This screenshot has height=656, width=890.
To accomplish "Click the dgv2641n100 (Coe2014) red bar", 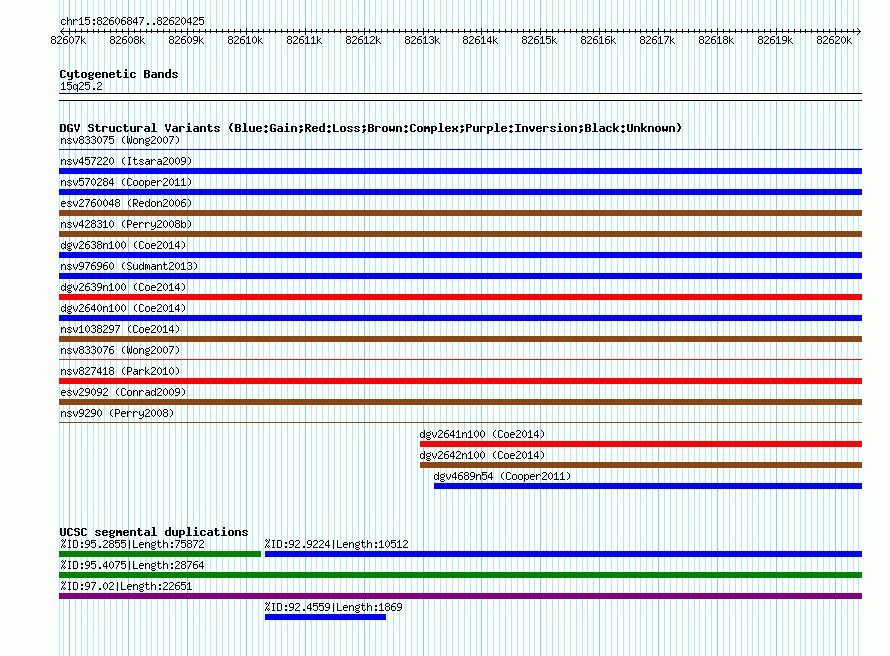I will pos(641,444).
